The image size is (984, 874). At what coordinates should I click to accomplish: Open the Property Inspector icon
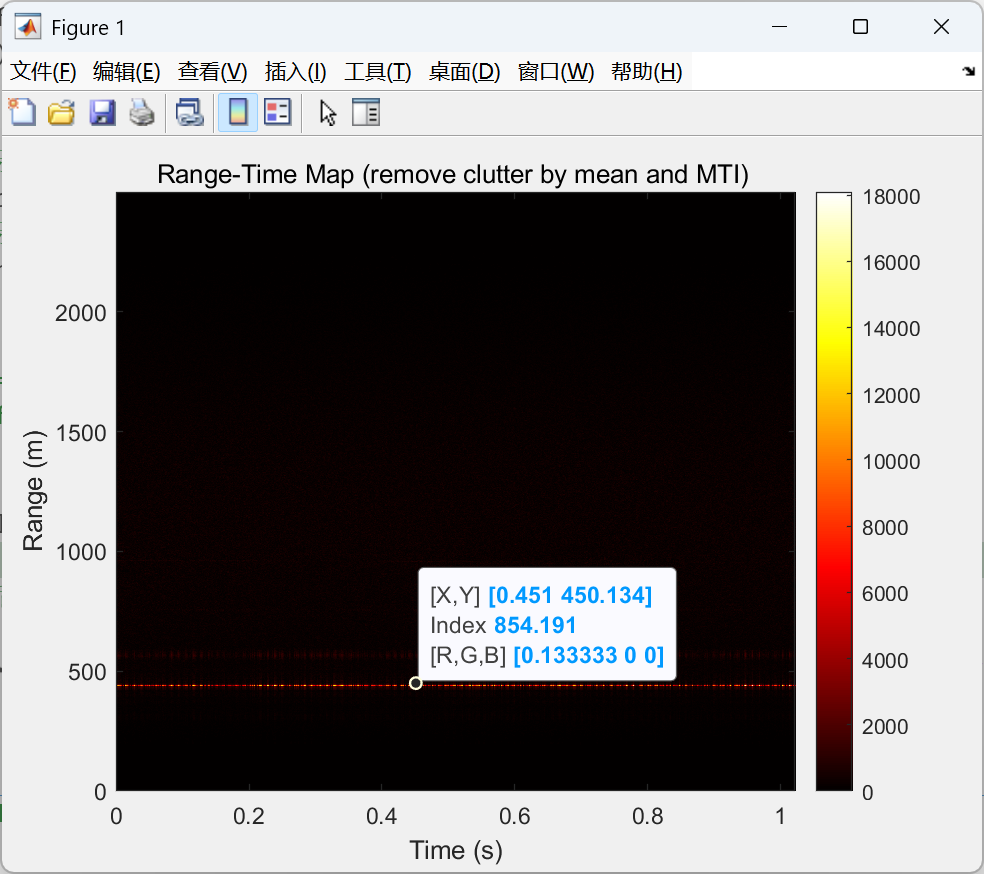click(366, 113)
